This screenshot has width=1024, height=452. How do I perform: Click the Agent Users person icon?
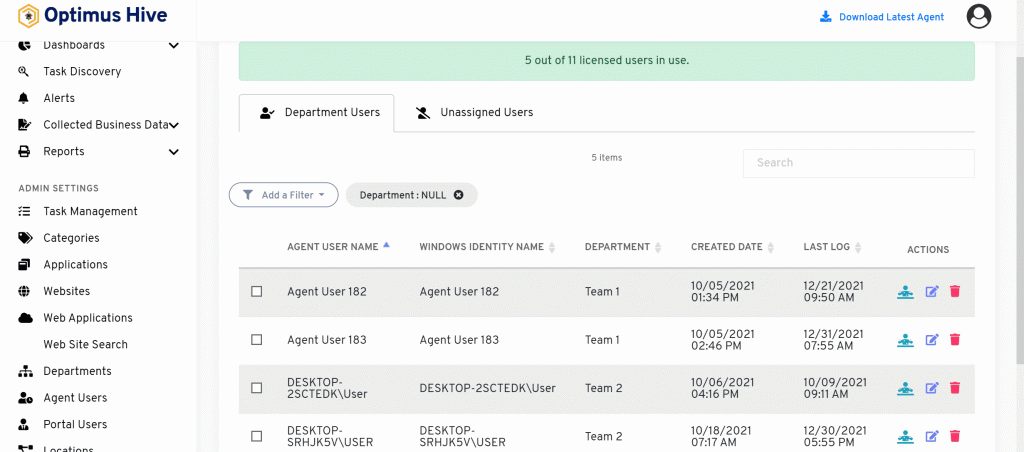(x=25, y=398)
